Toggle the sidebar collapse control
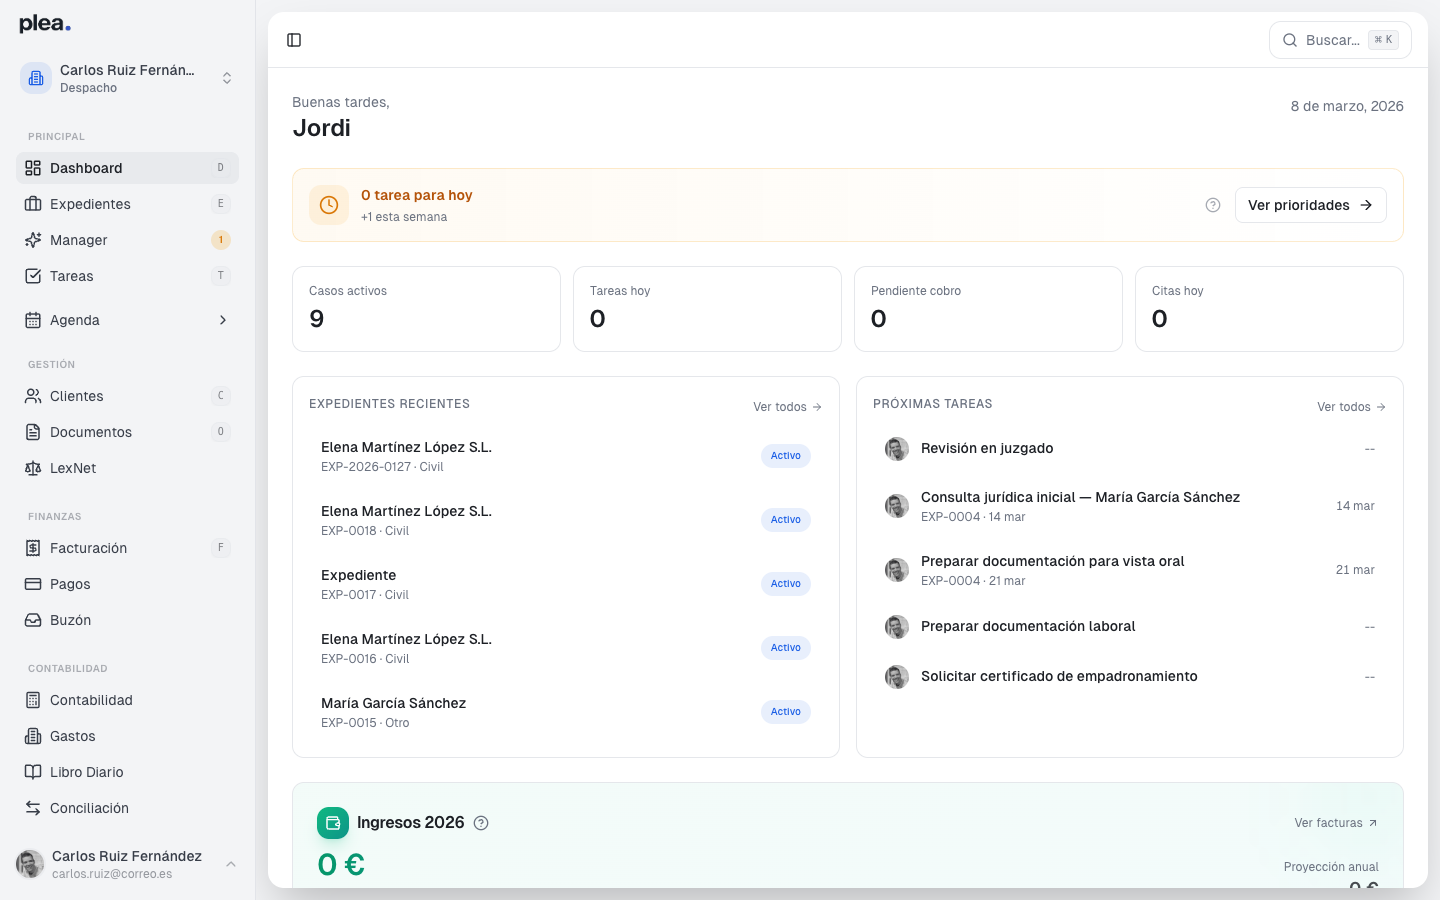This screenshot has height=900, width=1440. point(293,40)
